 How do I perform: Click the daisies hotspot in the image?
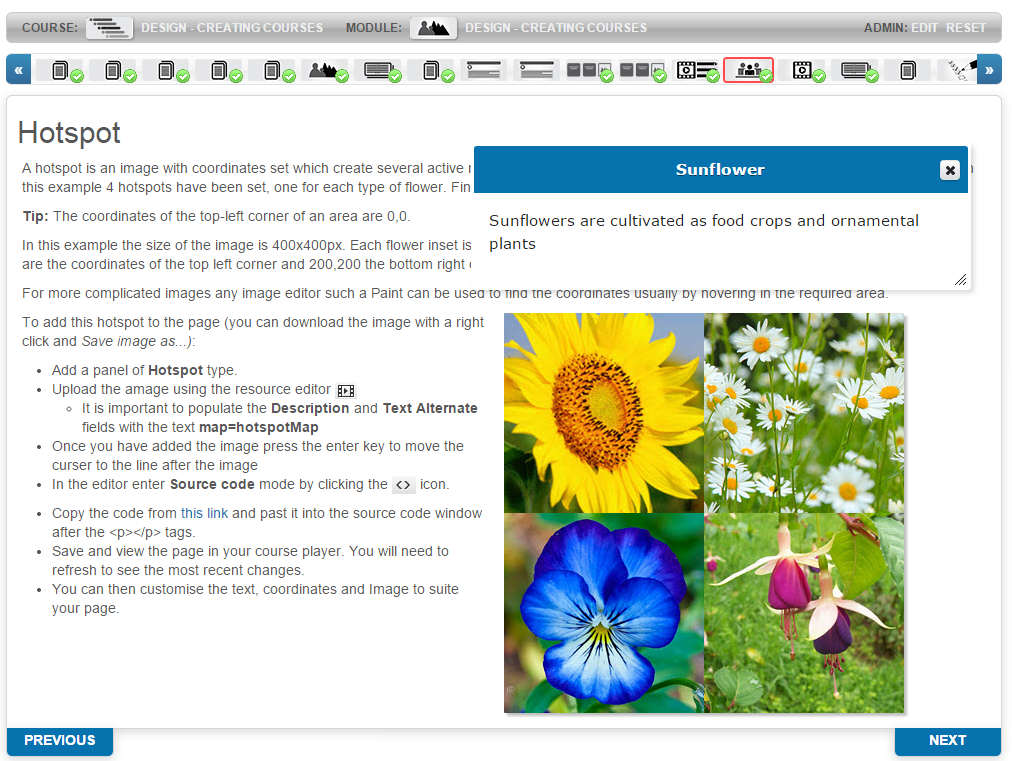click(804, 413)
